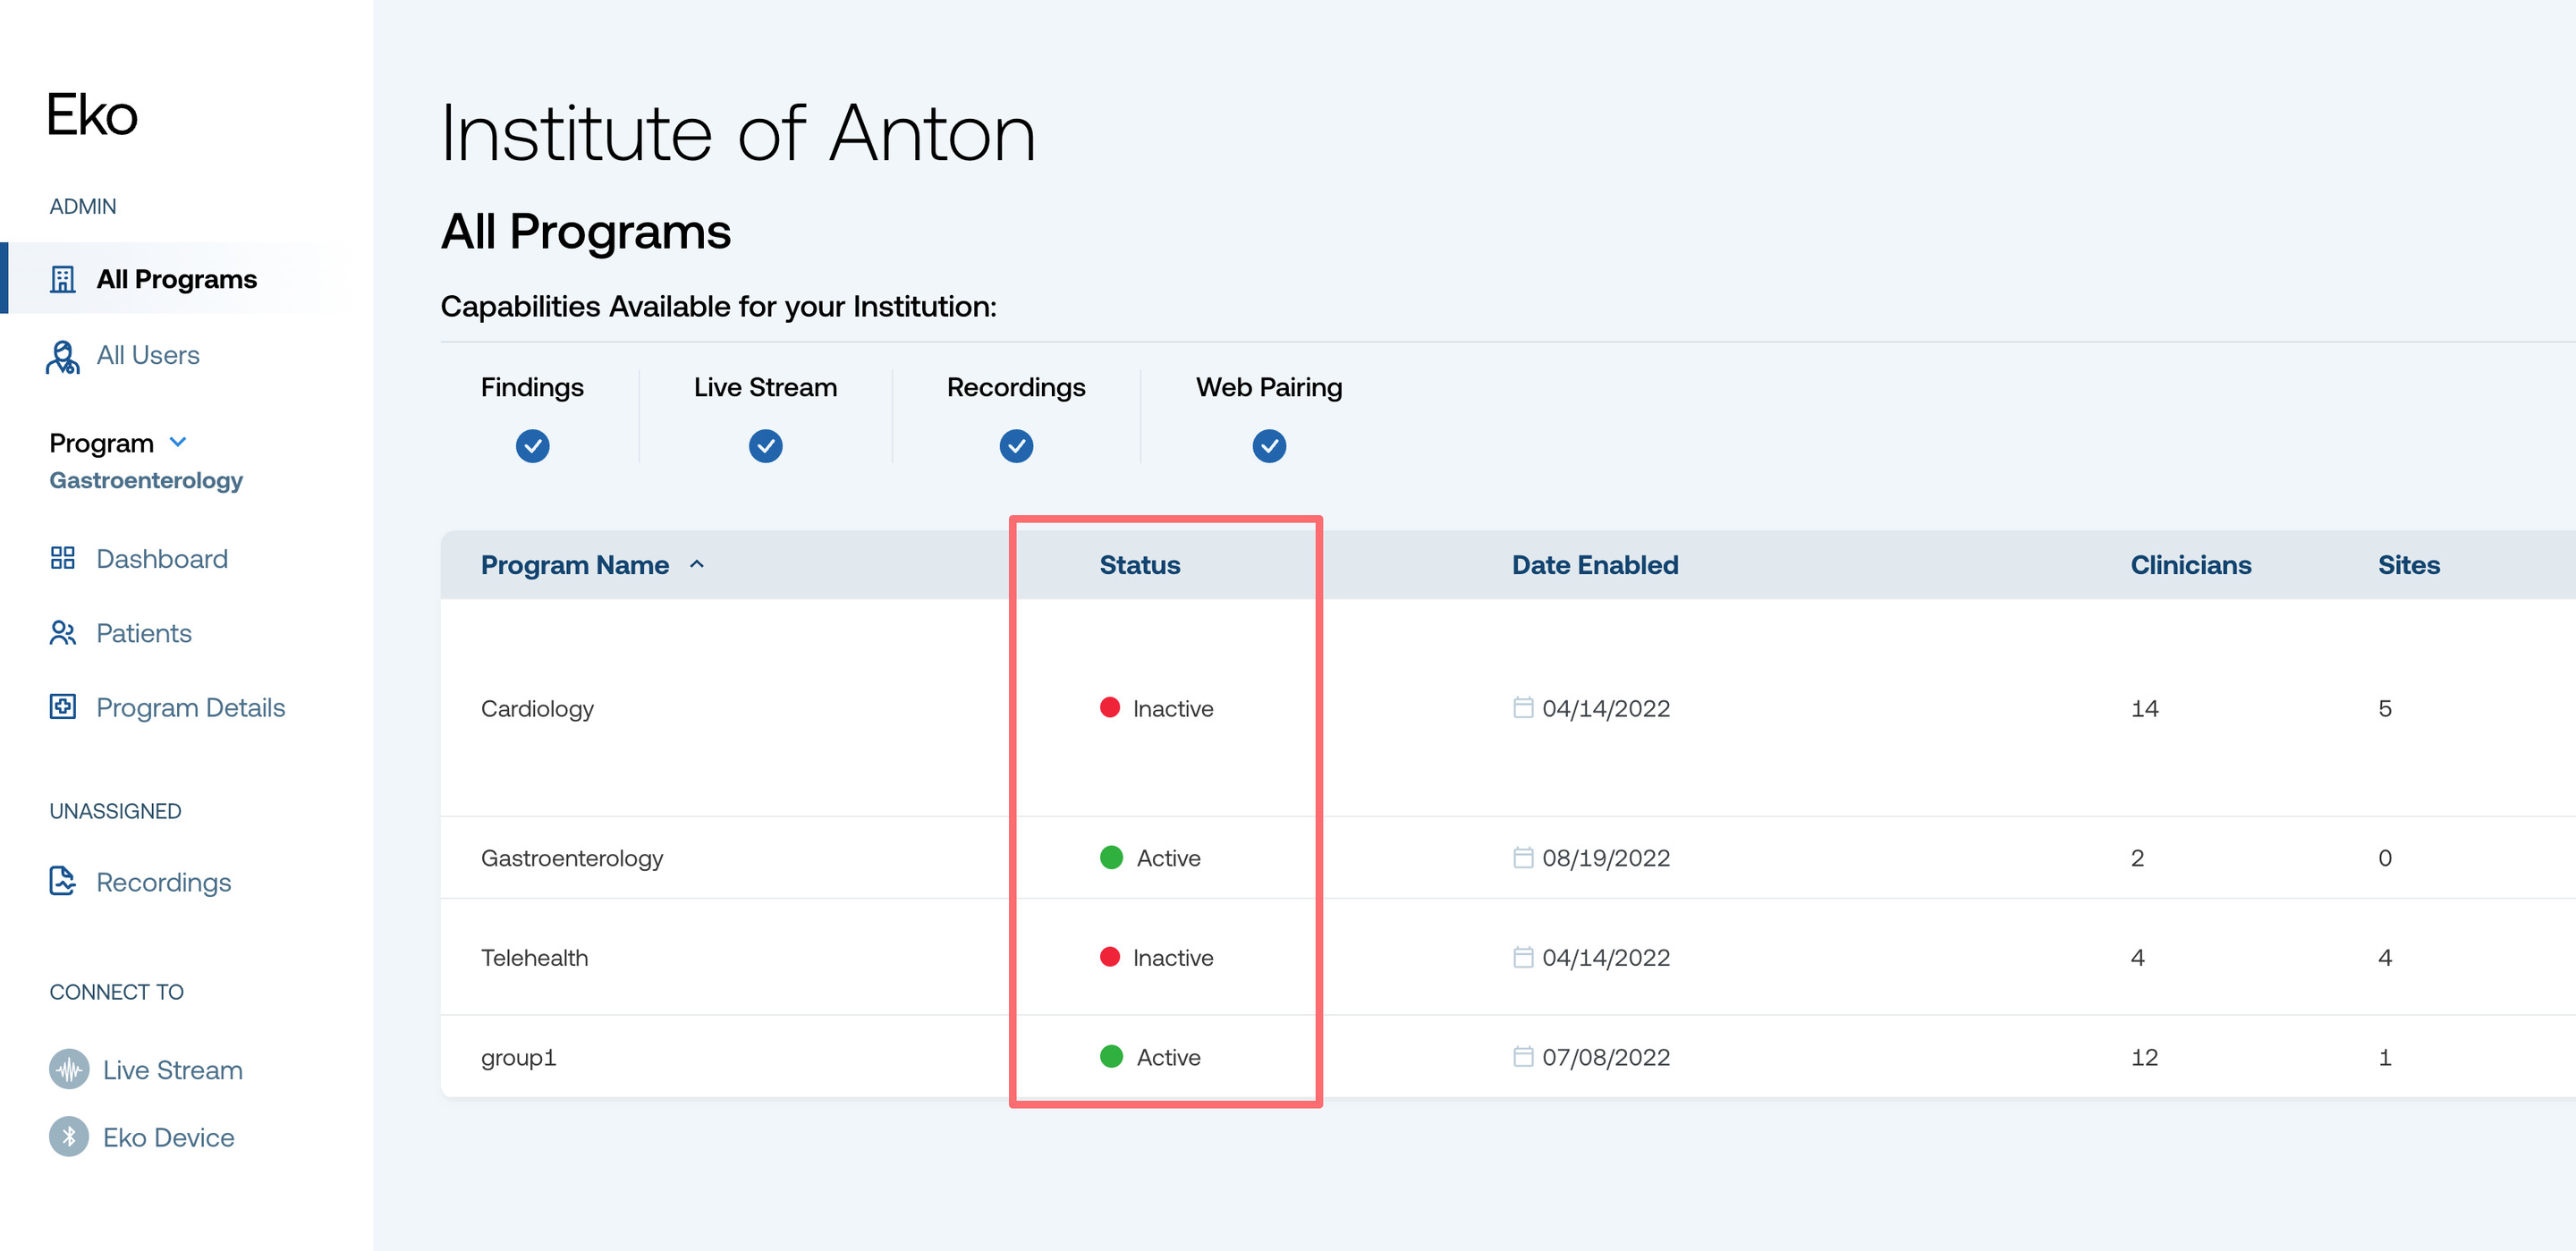
Task: Click the unassigned Recordings file icon
Action: coord(63,881)
